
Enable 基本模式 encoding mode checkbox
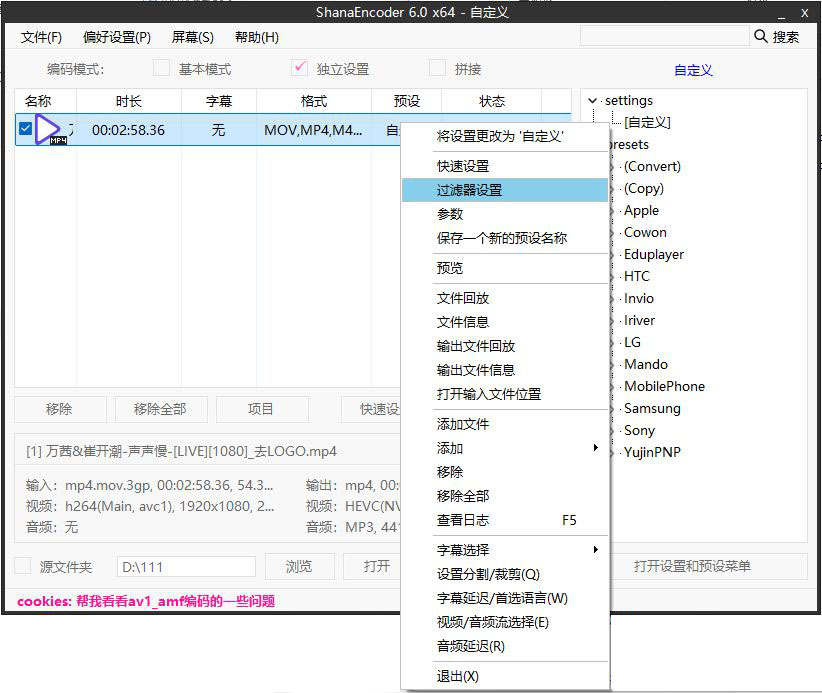[x=161, y=68]
